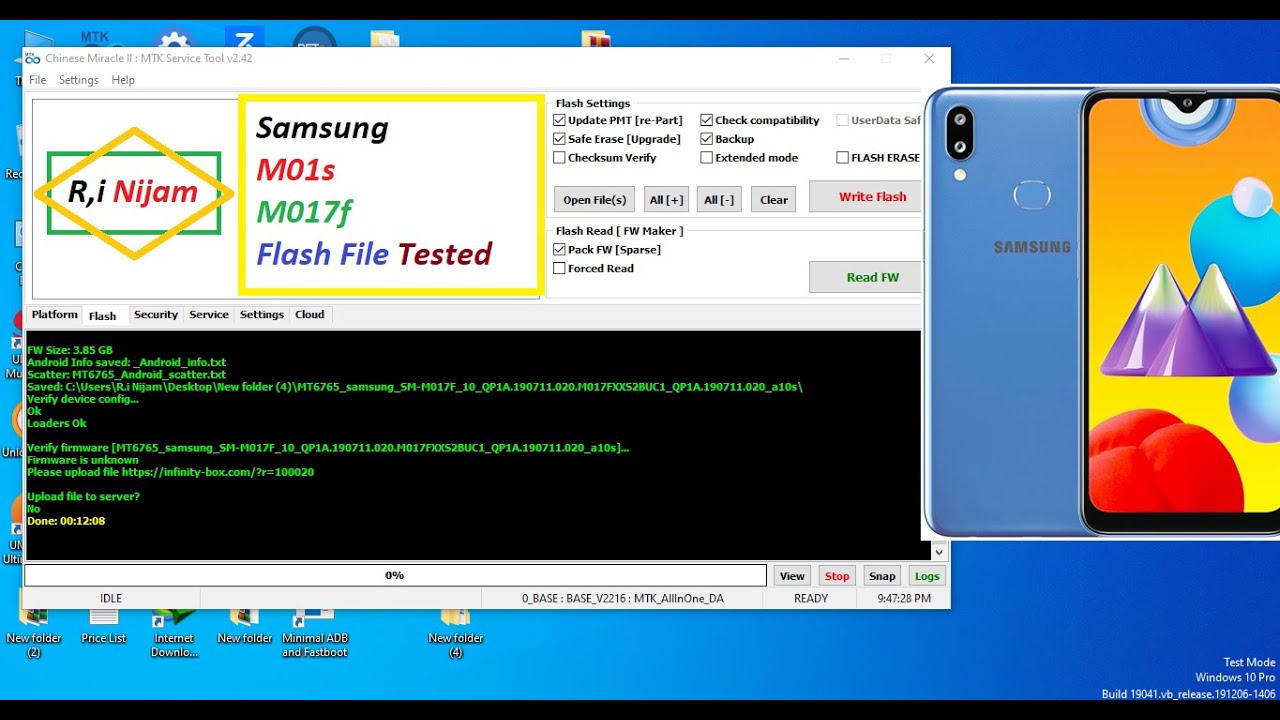
Task: Click the Write Flash button
Action: click(x=866, y=196)
